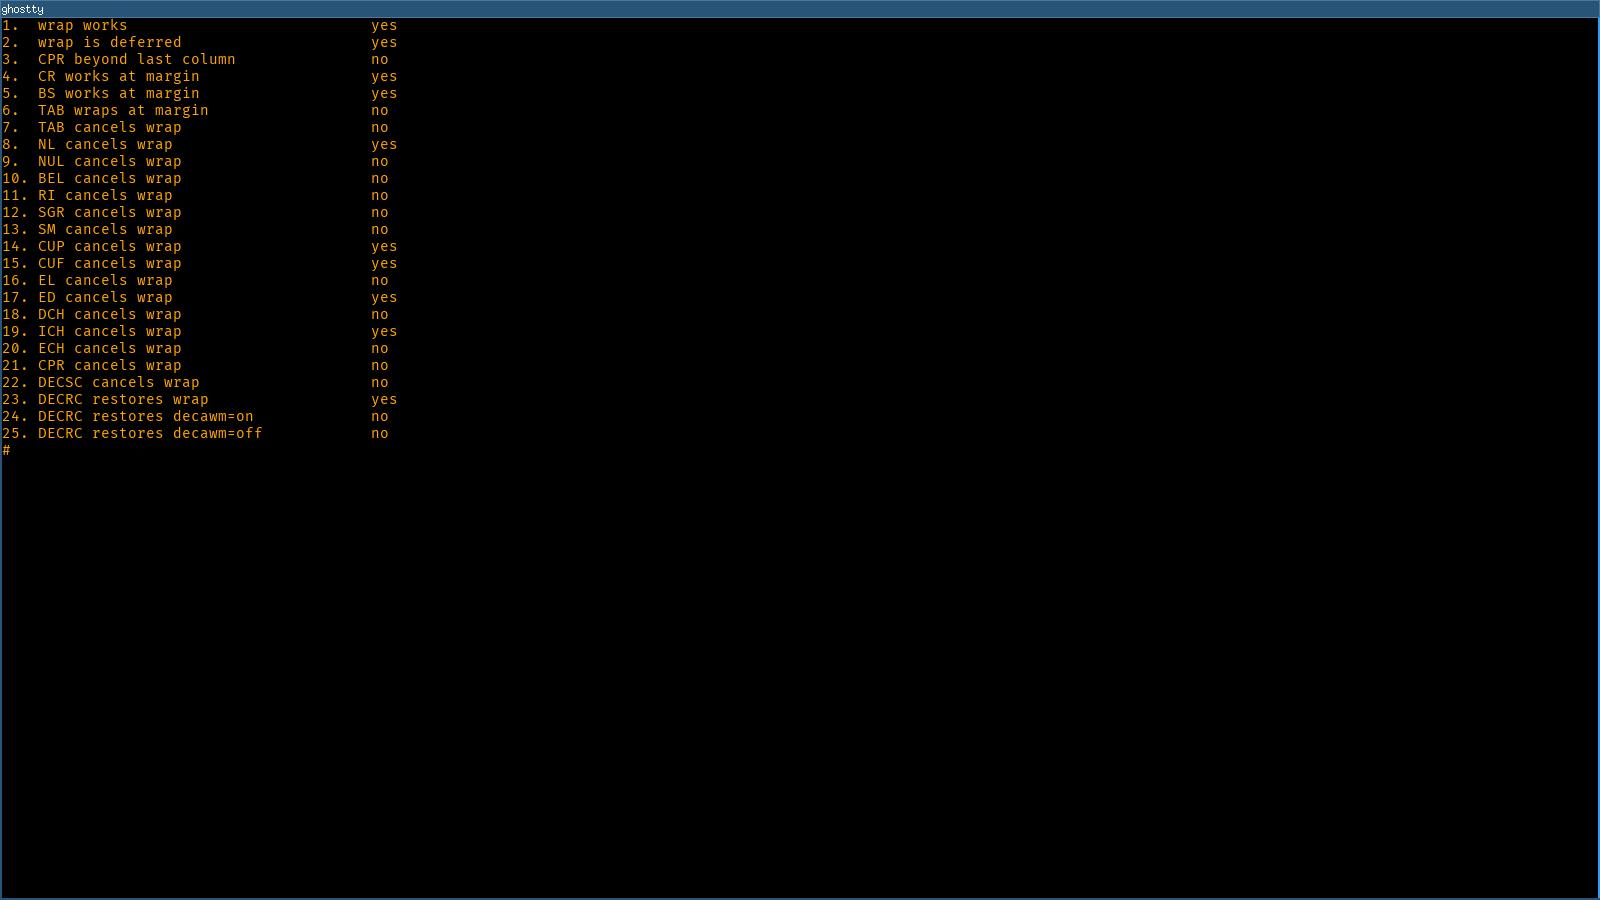Click the 'yes' result for DECRC restores wrap
The image size is (1600, 900).
pos(384,400)
